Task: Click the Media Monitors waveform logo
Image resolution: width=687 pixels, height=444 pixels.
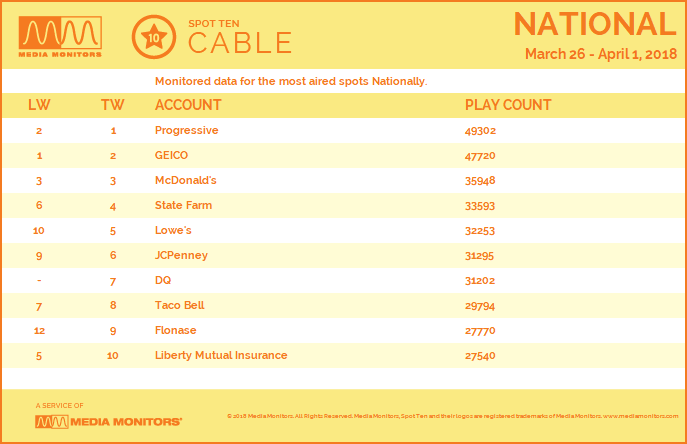Action: (x=60, y=37)
